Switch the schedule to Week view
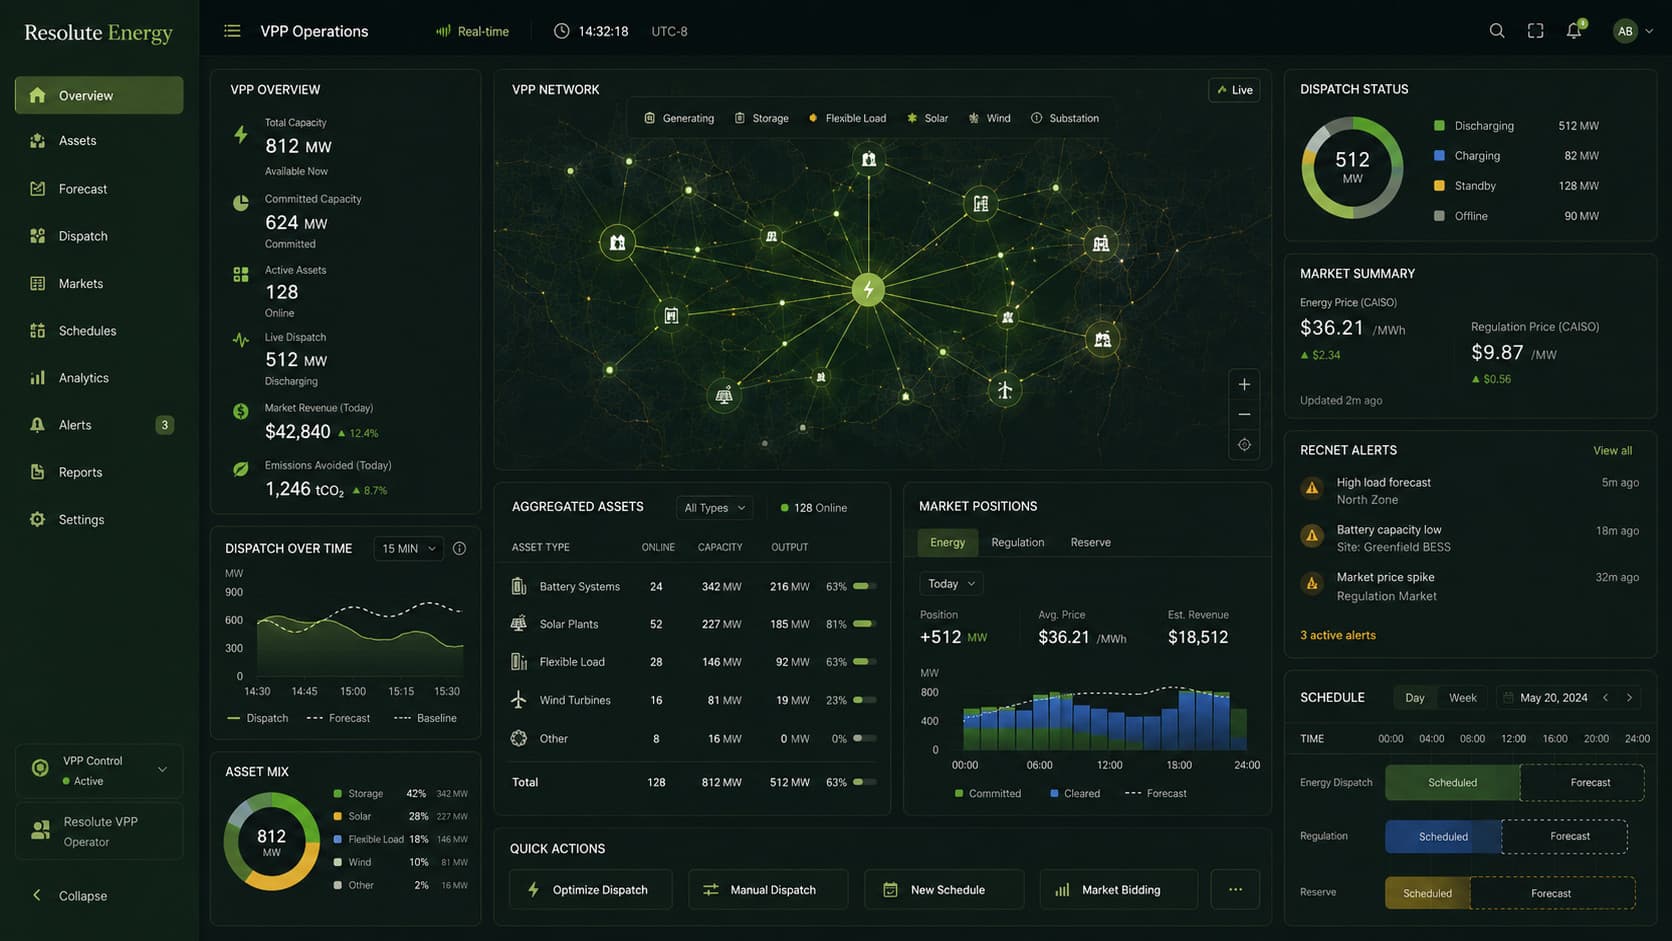The height and width of the screenshot is (941, 1672). 1462,698
